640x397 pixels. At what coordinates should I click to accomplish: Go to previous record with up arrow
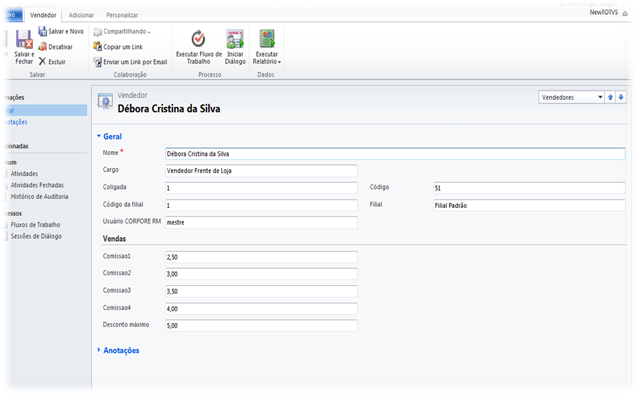point(610,97)
